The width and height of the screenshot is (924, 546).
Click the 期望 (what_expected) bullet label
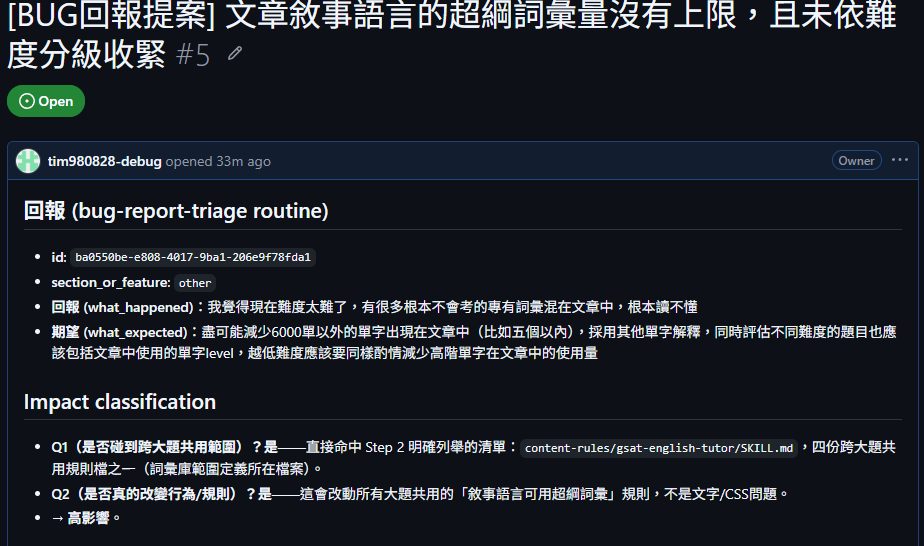tap(119, 332)
